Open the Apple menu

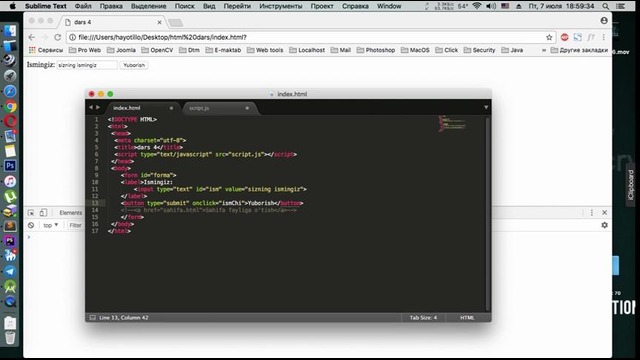point(13,6)
